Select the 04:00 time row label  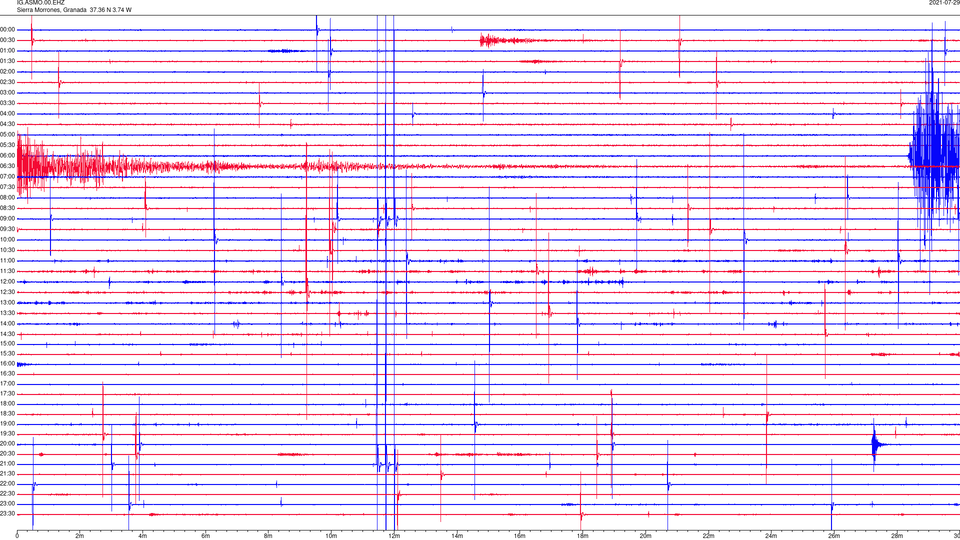7,113
